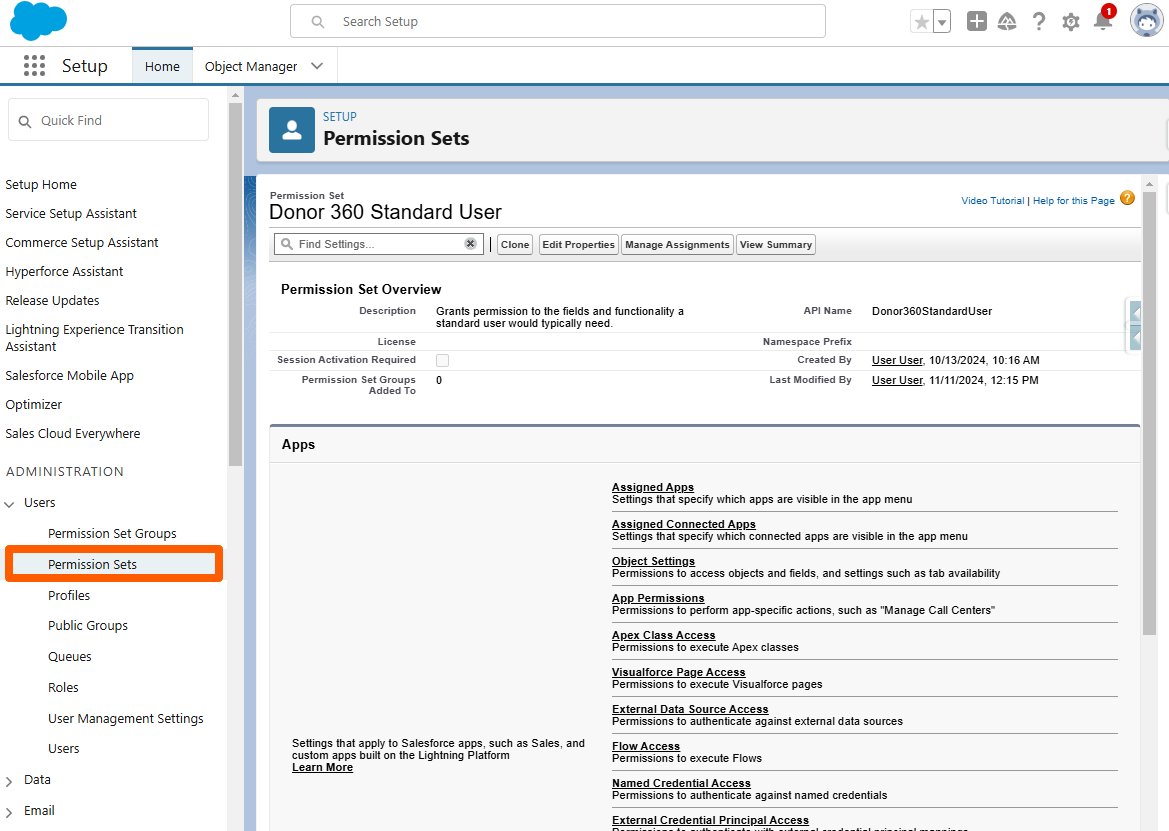
Task: Click the left sidebar vertical scrollbar
Action: [236, 283]
